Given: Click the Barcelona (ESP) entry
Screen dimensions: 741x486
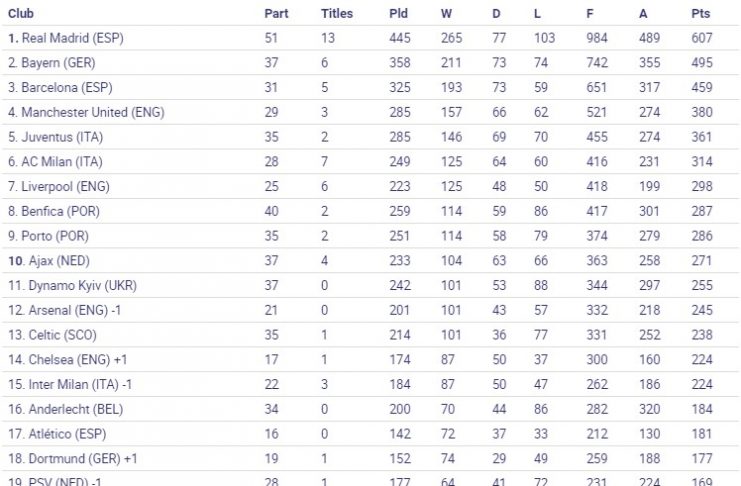Looking at the screenshot, I should point(60,87).
